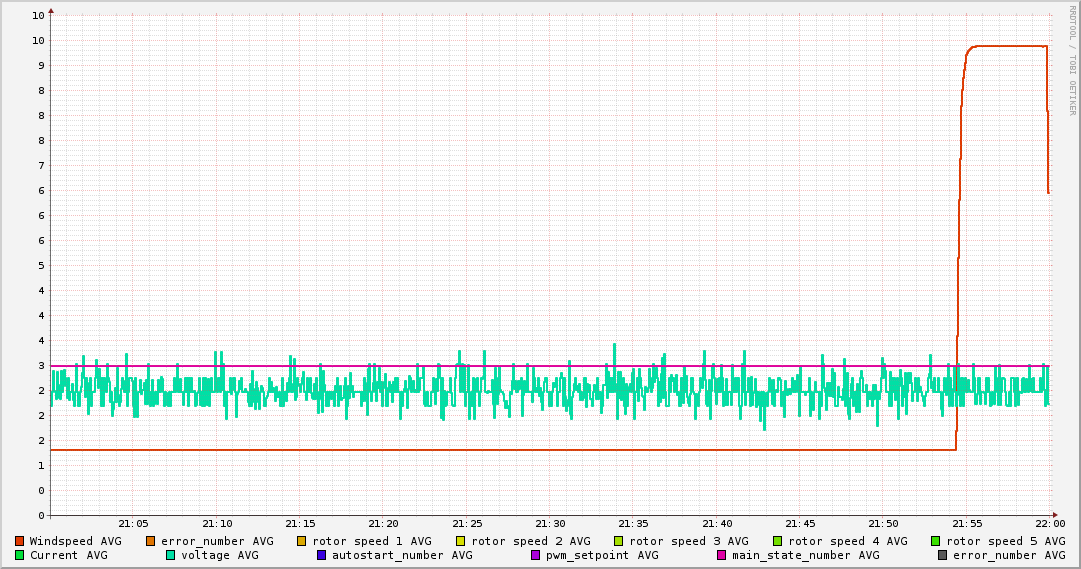1081x569 pixels.
Task: Click the blue autostart_number AVG swatch
Action: (322, 555)
